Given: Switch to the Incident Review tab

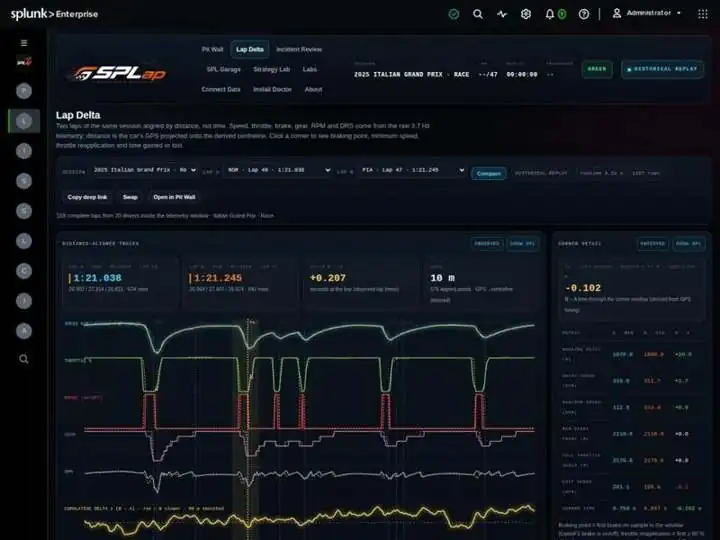Looking at the screenshot, I should (x=299, y=50).
